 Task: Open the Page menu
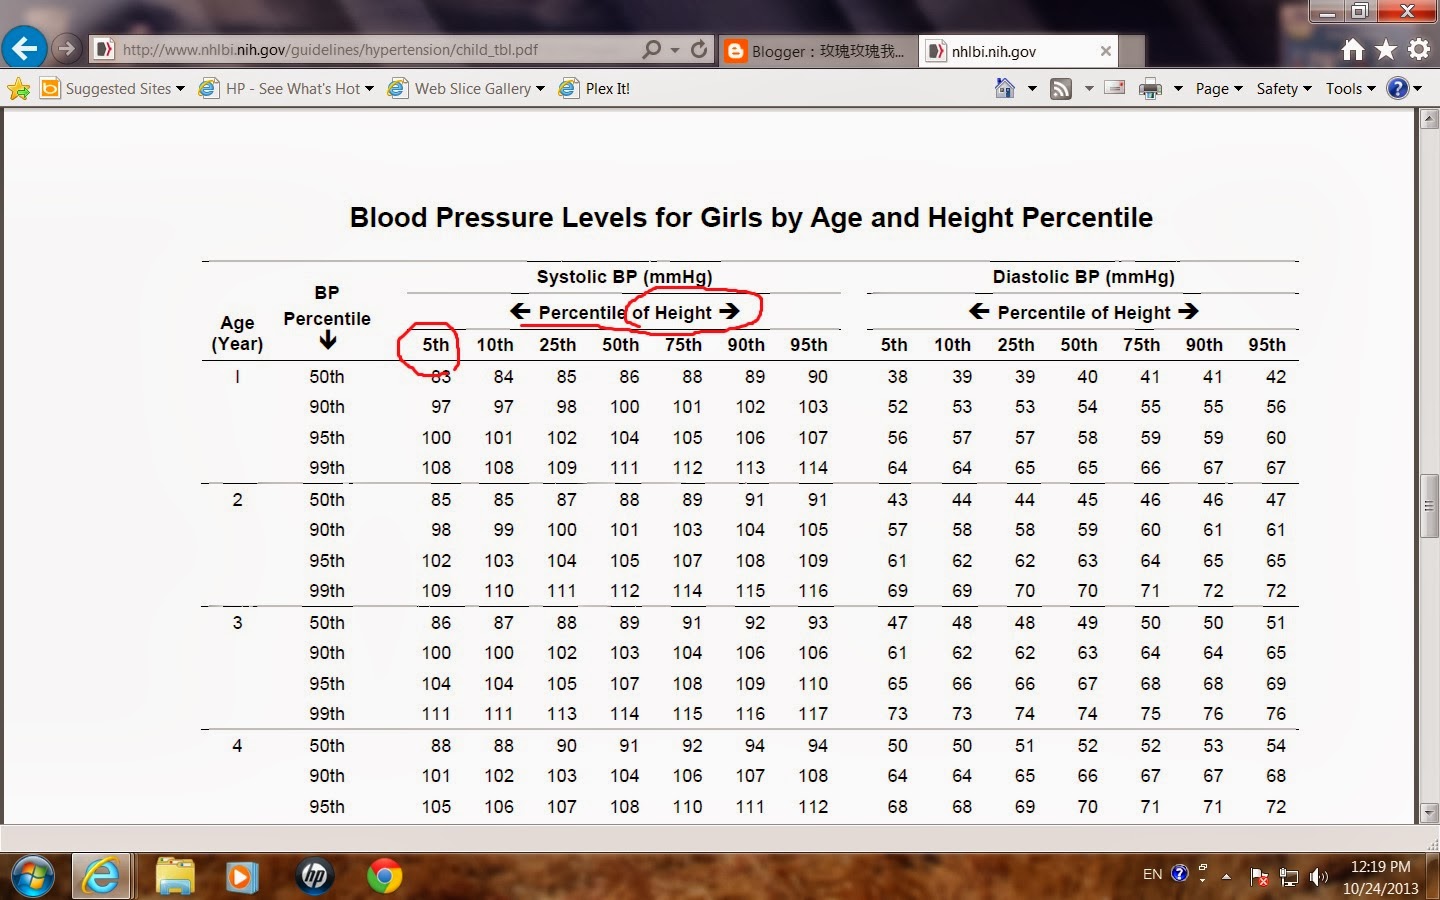coord(1219,89)
